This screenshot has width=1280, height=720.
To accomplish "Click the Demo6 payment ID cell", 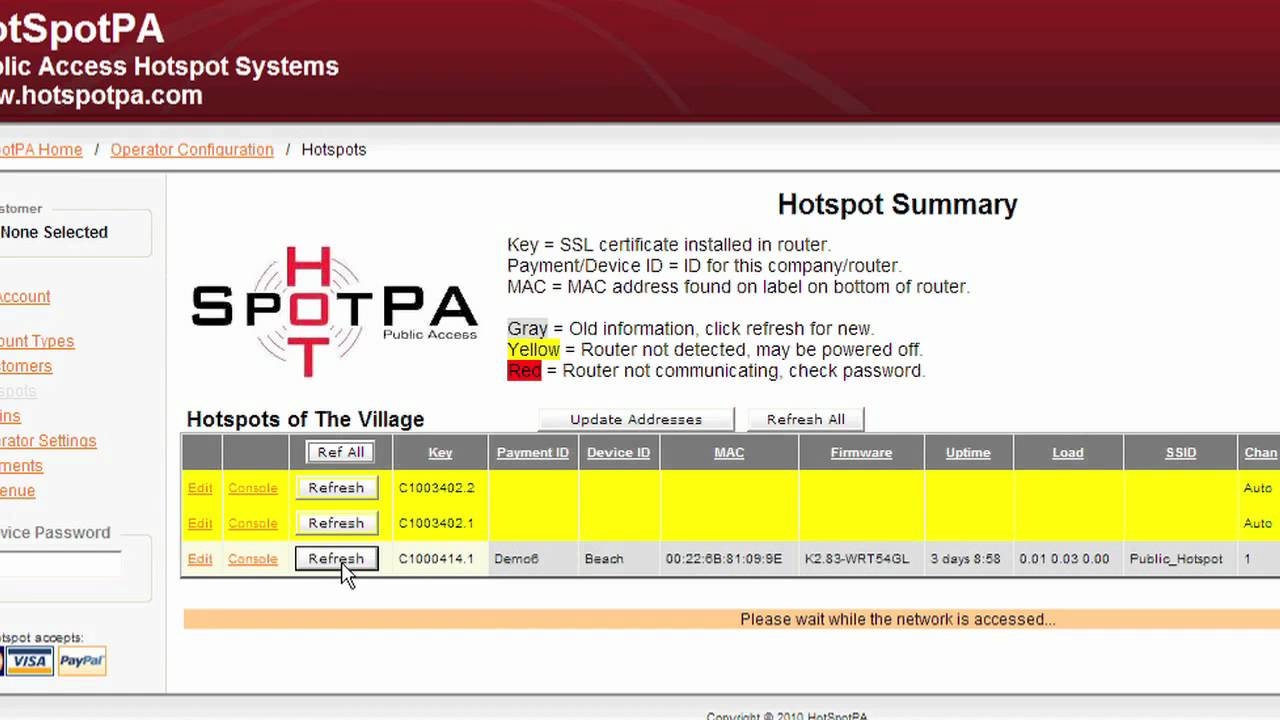I will click(516, 559).
